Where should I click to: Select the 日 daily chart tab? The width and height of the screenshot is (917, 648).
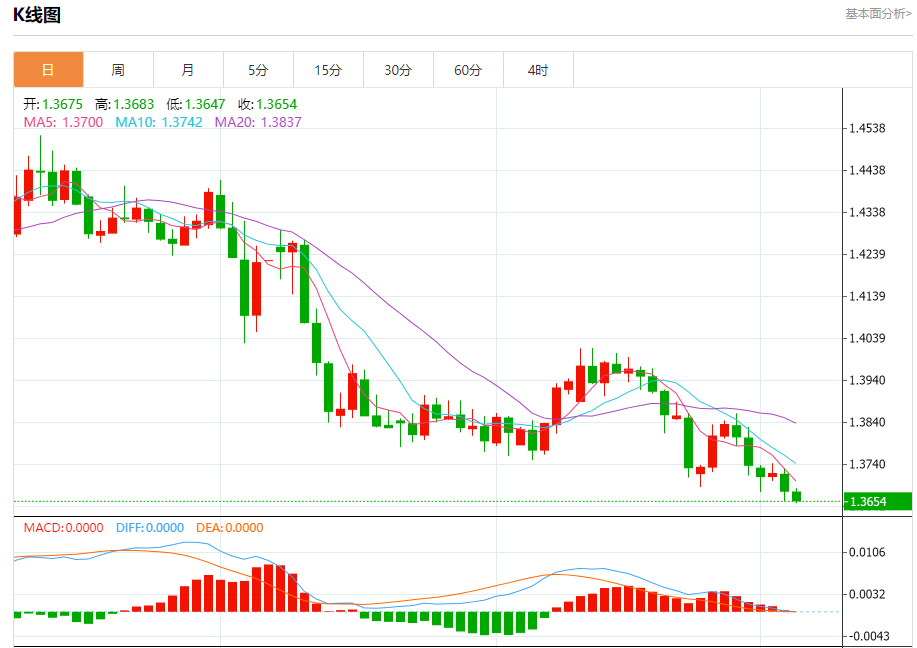coord(49,70)
